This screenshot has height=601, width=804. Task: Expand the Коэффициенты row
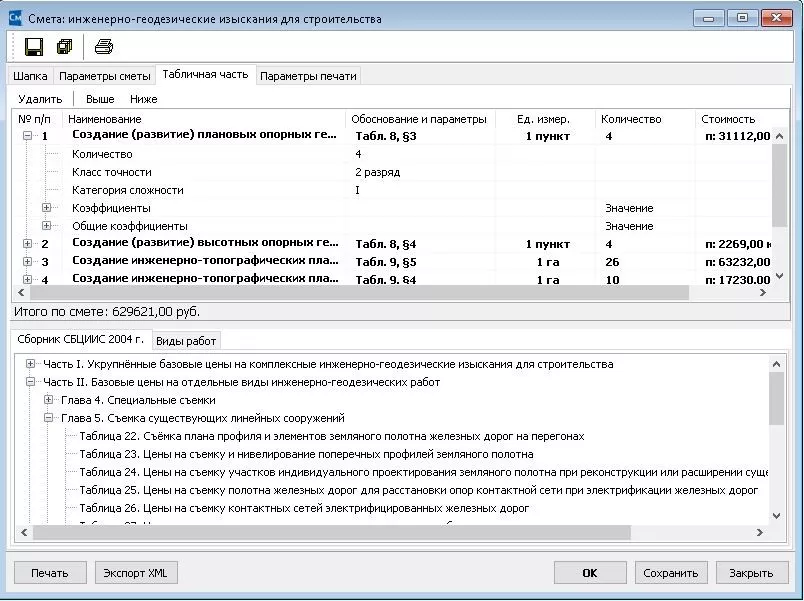[46, 208]
